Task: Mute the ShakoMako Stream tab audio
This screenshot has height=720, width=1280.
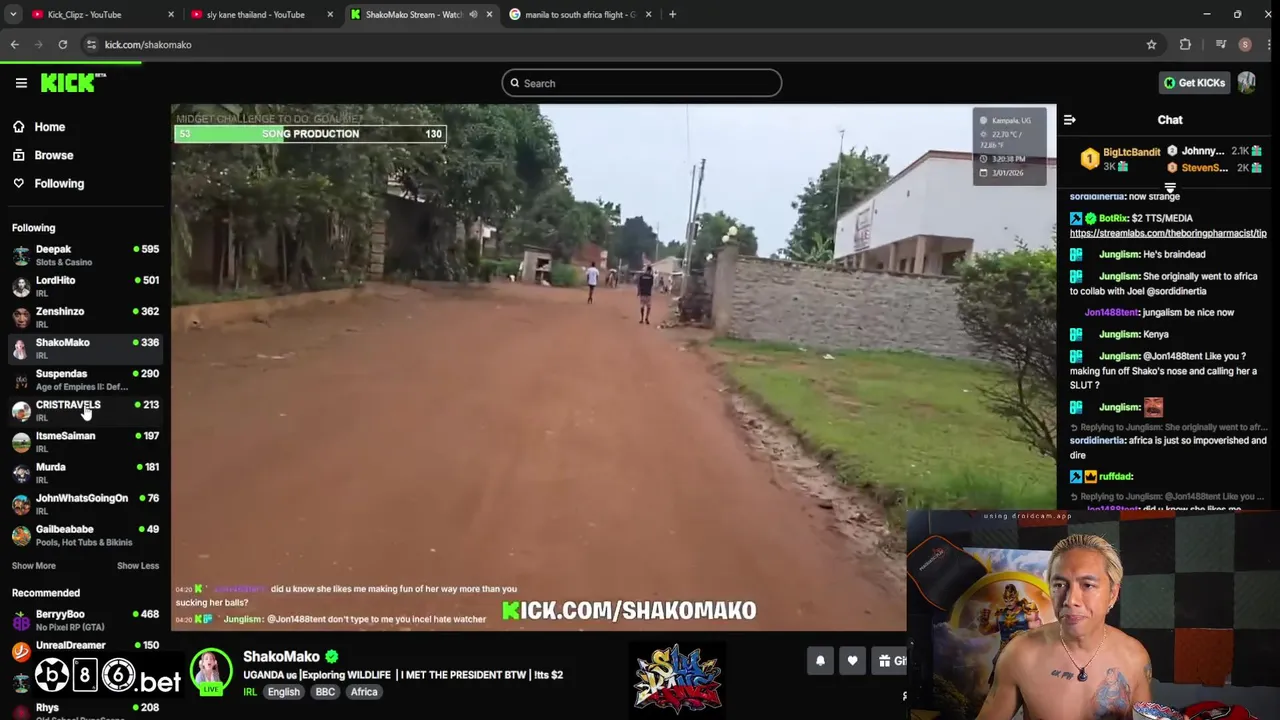Action: point(473,14)
